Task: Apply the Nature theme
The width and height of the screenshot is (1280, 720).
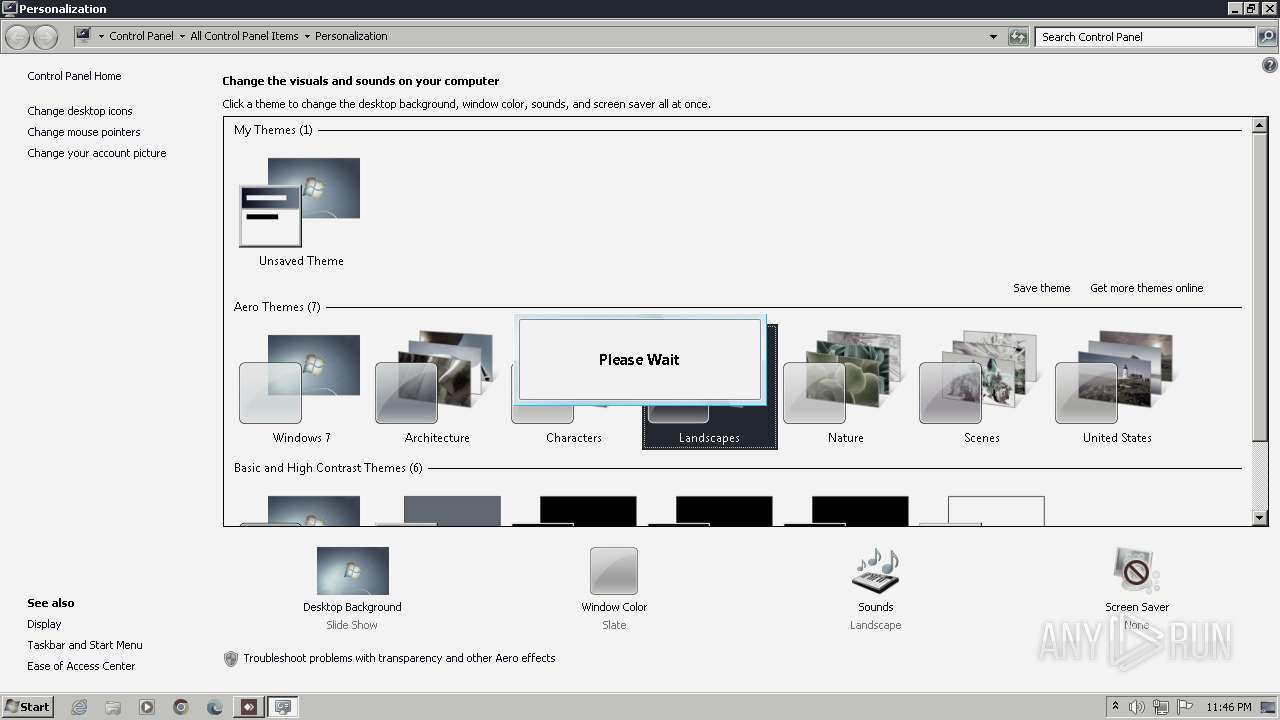Action: tap(844, 379)
